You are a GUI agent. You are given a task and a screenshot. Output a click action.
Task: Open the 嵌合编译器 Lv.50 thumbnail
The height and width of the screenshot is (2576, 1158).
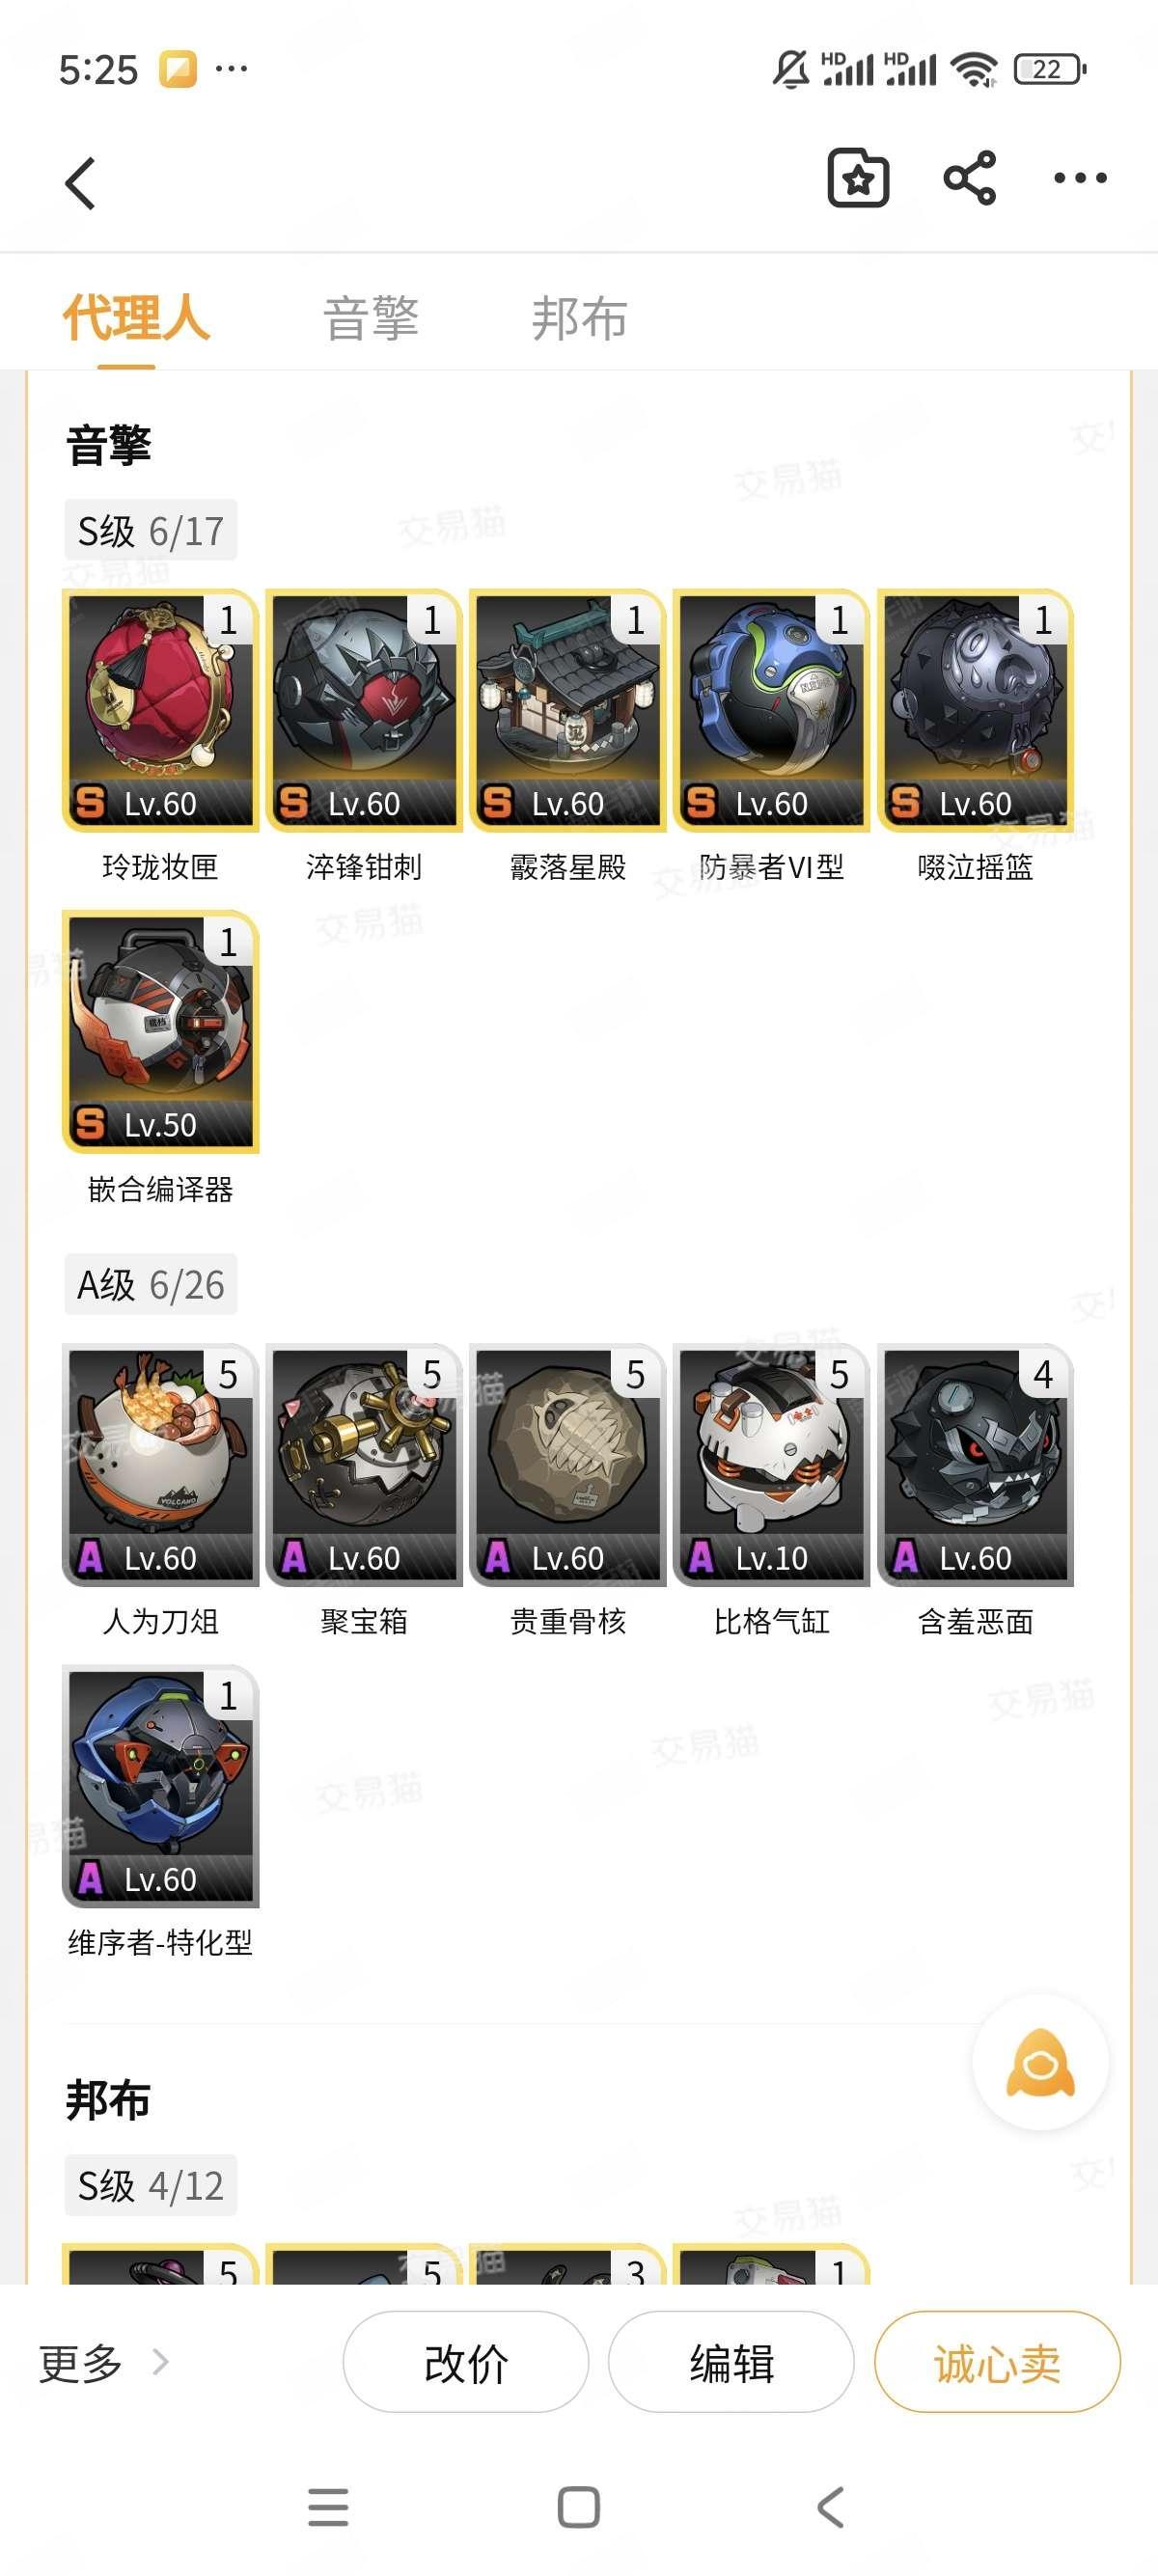click(160, 1031)
